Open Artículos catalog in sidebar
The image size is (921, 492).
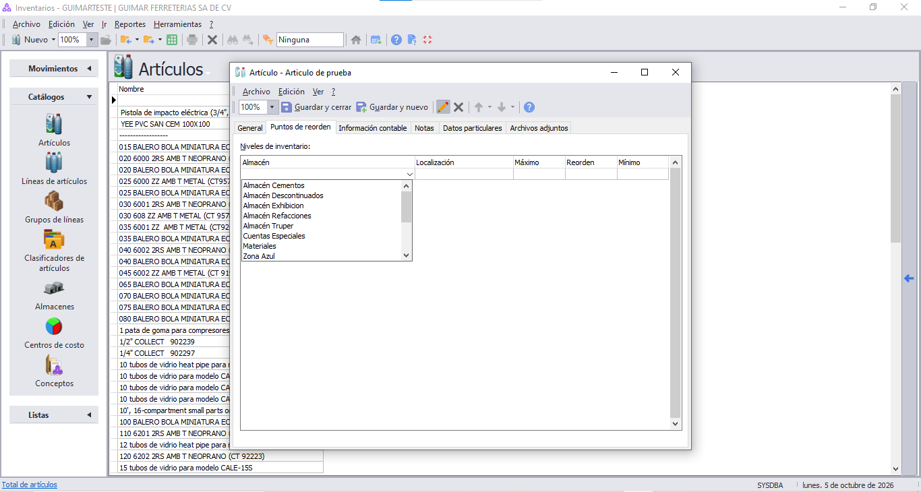[54, 130]
